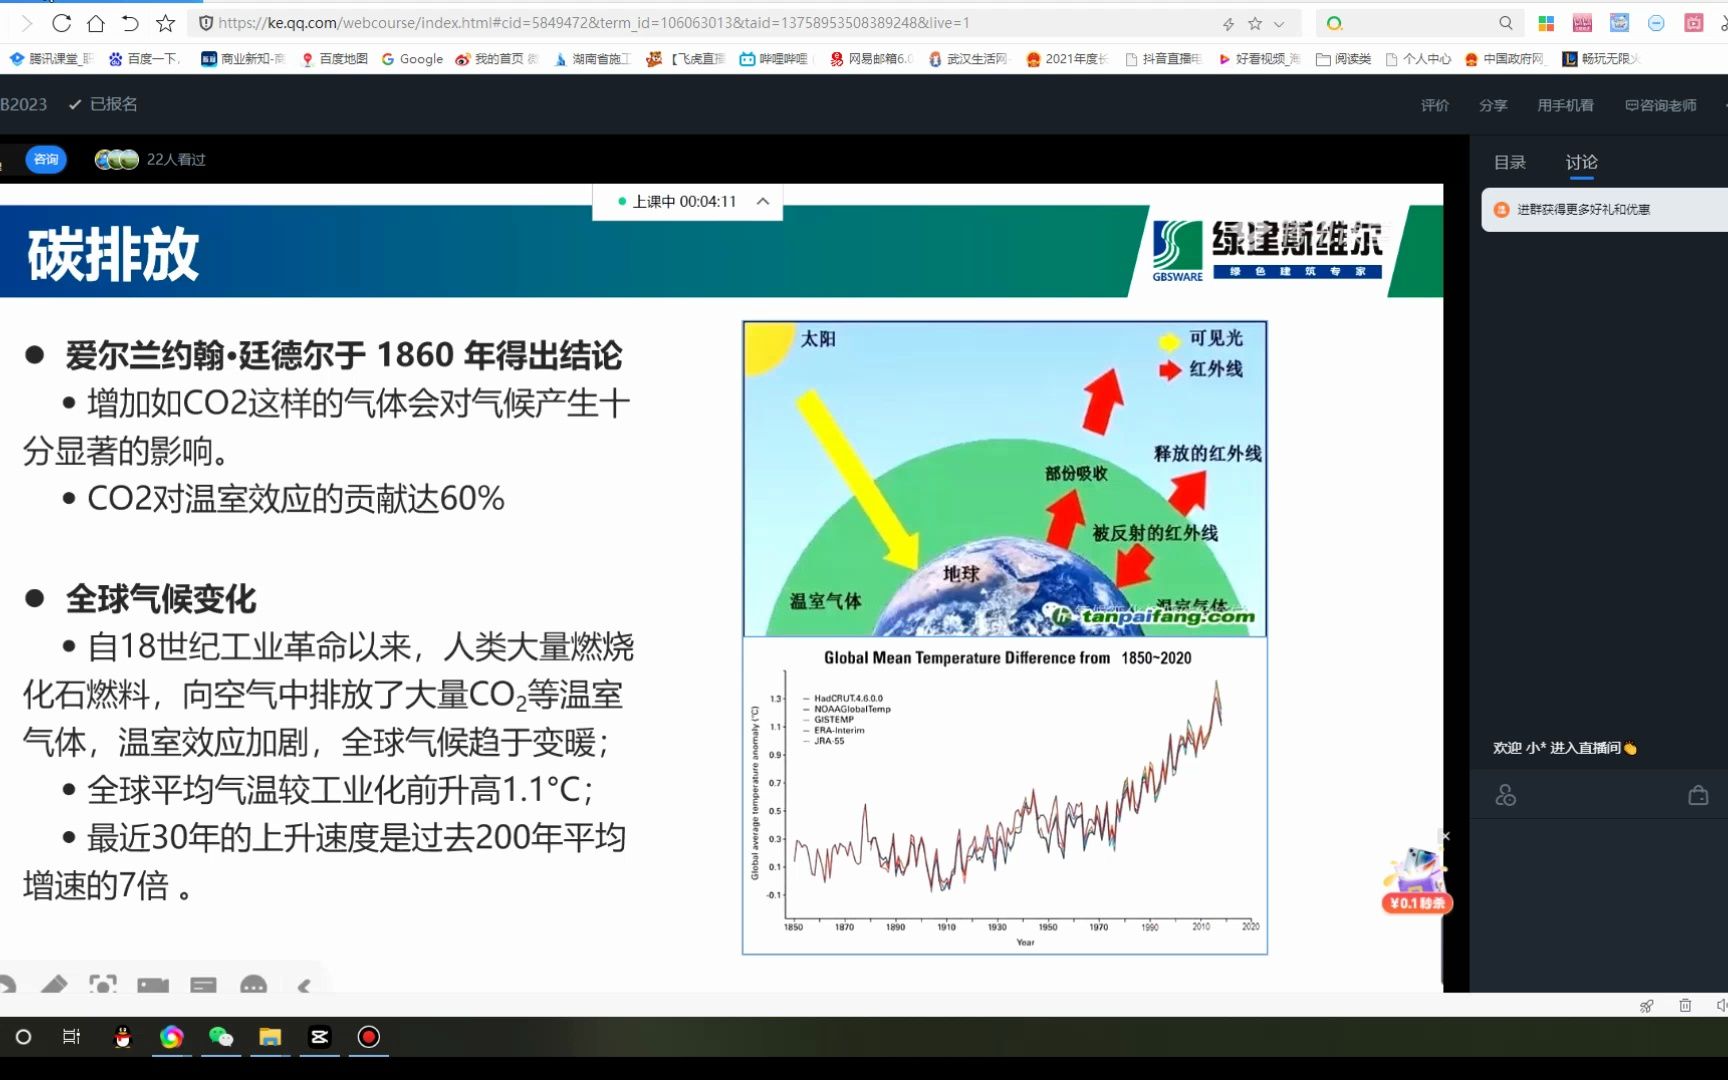Send a quick message via the rocket icon
1728x1080 pixels.
click(x=1647, y=1006)
